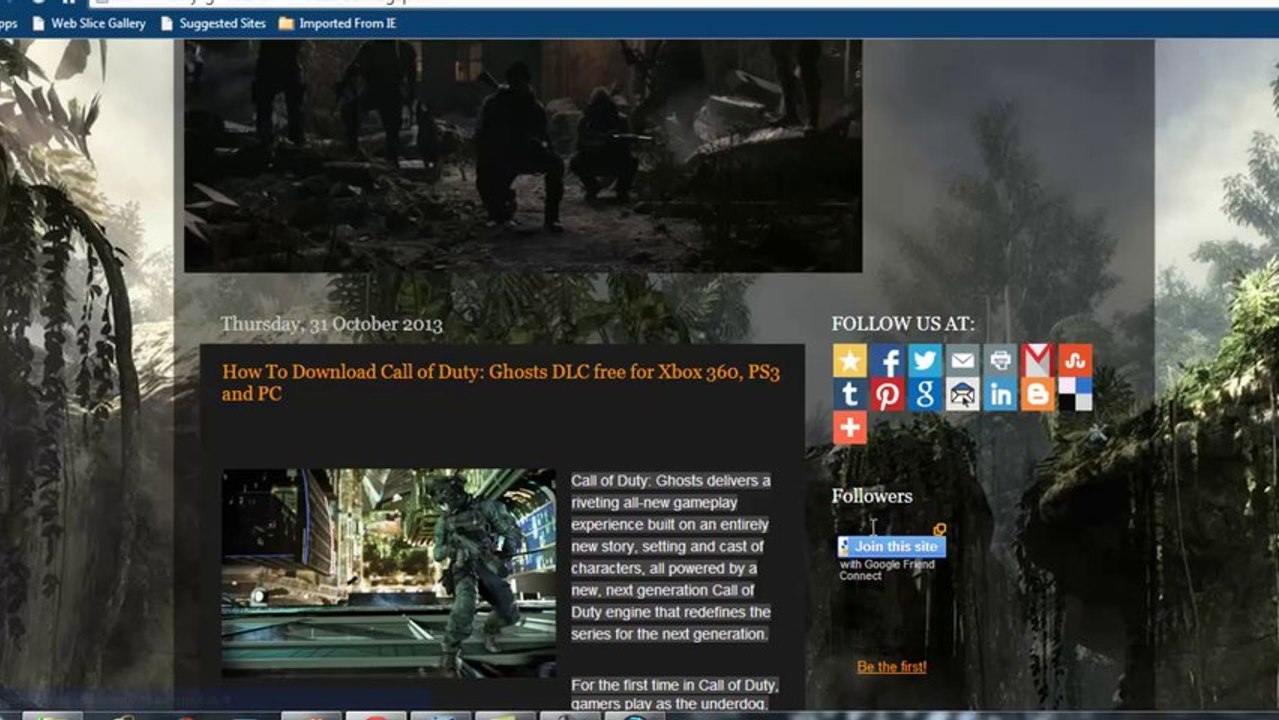The height and width of the screenshot is (720, 1279).
Task: Click the 'FOLLOW US AT:' heading
Action: coord(903,324)
